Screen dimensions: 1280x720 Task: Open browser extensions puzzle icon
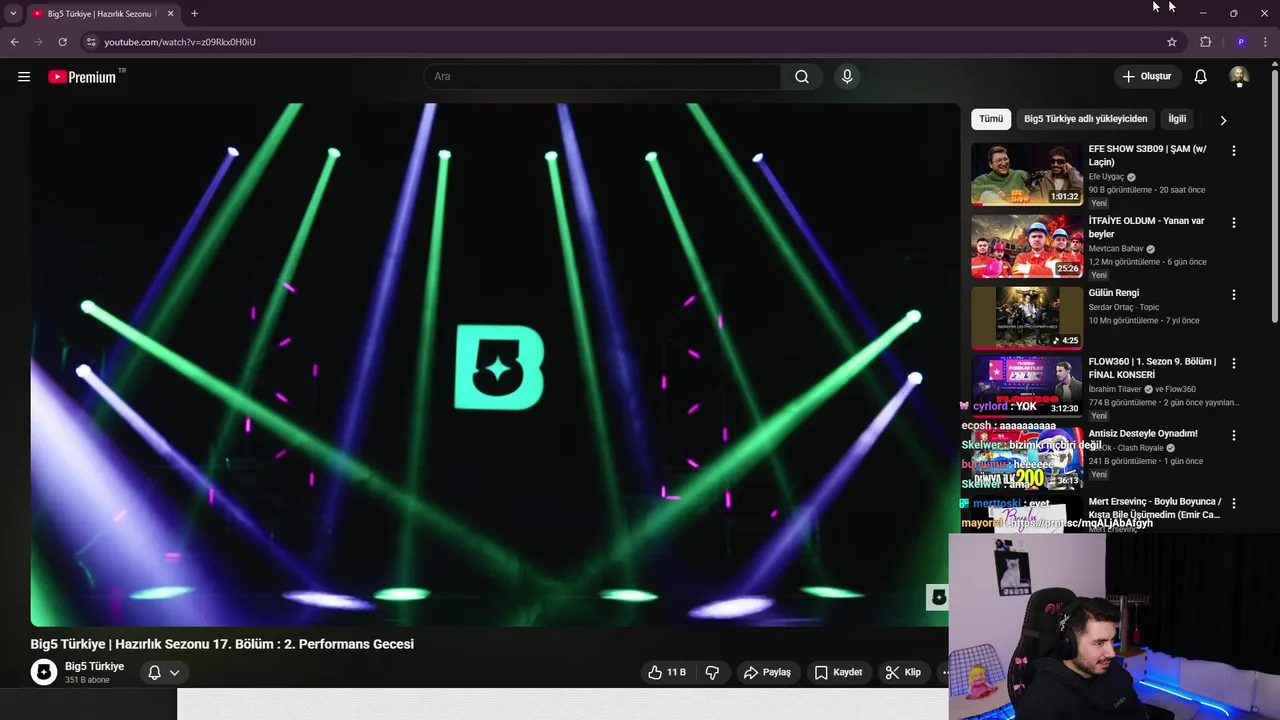[x=1205, y=42]
